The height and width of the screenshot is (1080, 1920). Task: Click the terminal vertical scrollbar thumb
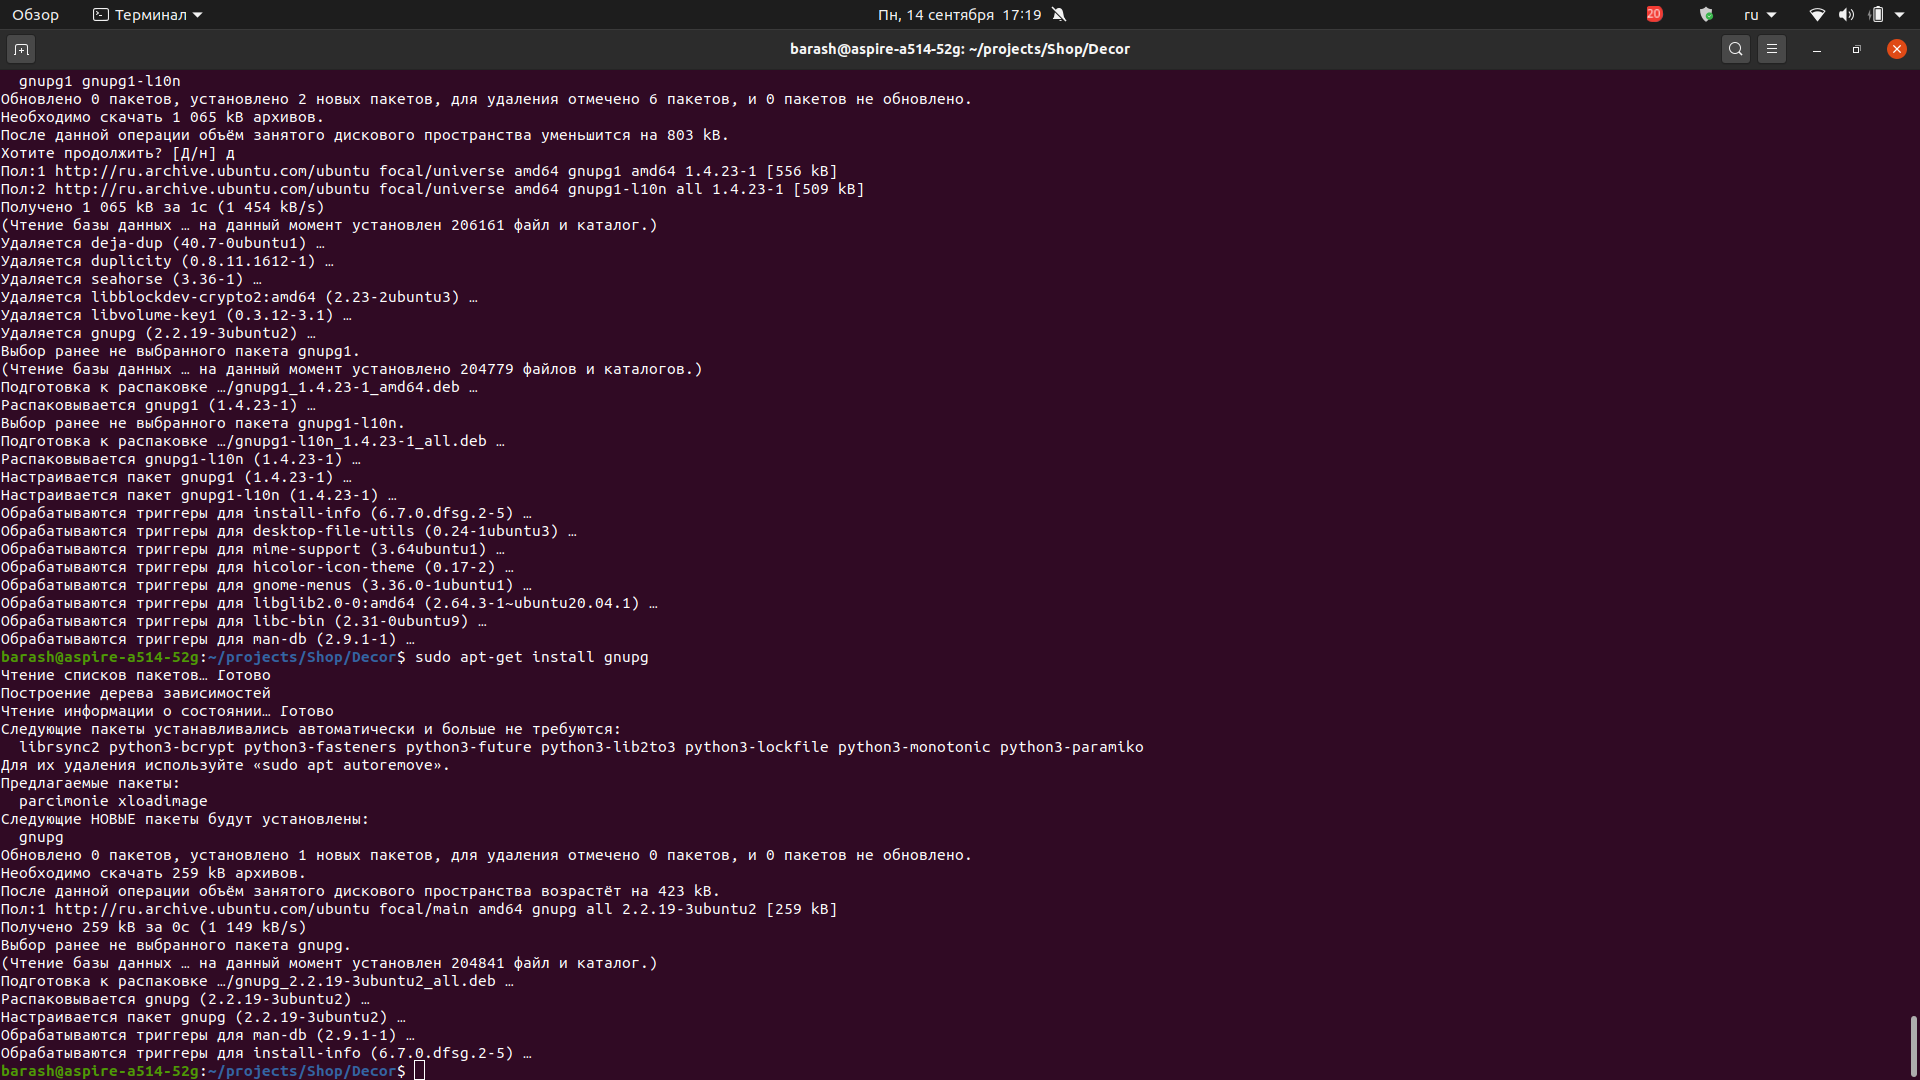1913,1045
